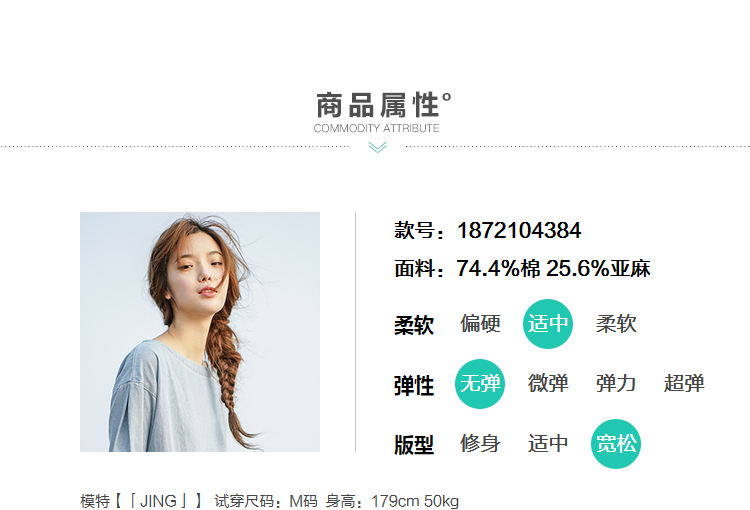This screenshot has height=510, width=750.
Task: Click the COMMODITY ATTRIBUTE subtitle
Action: (376, 128)
